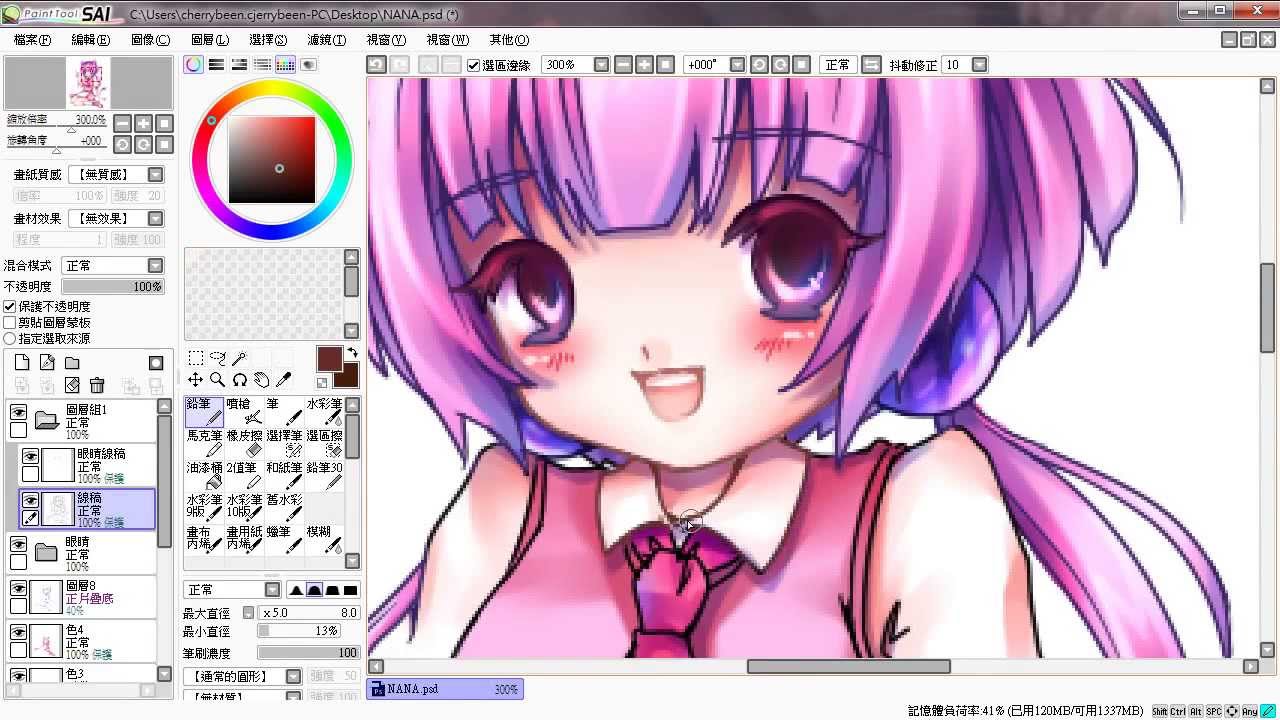The width and height of the screenshot is (1280, 720).
Task: Open the 濾鏡 Filter menu
Action: click(327, 40)
